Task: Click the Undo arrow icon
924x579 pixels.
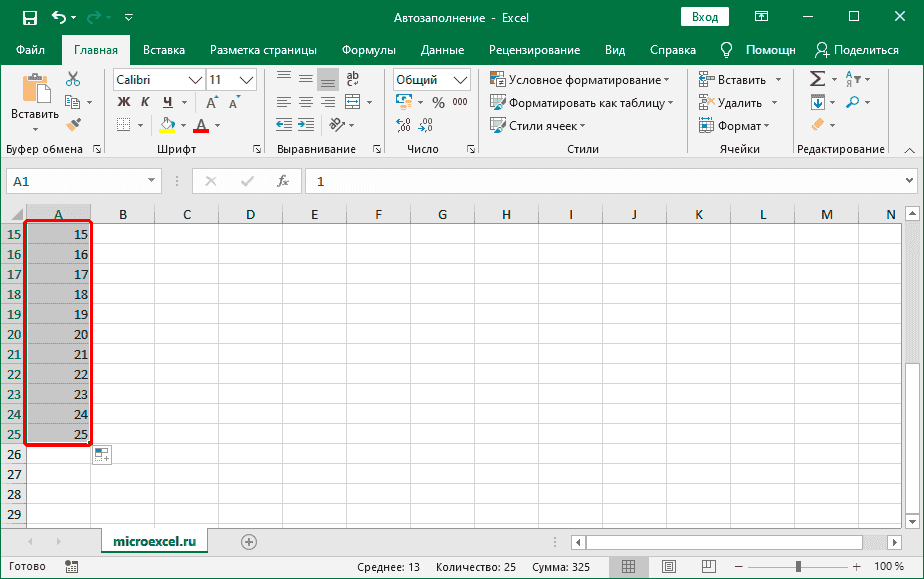Action: click(x=59, y=17)
